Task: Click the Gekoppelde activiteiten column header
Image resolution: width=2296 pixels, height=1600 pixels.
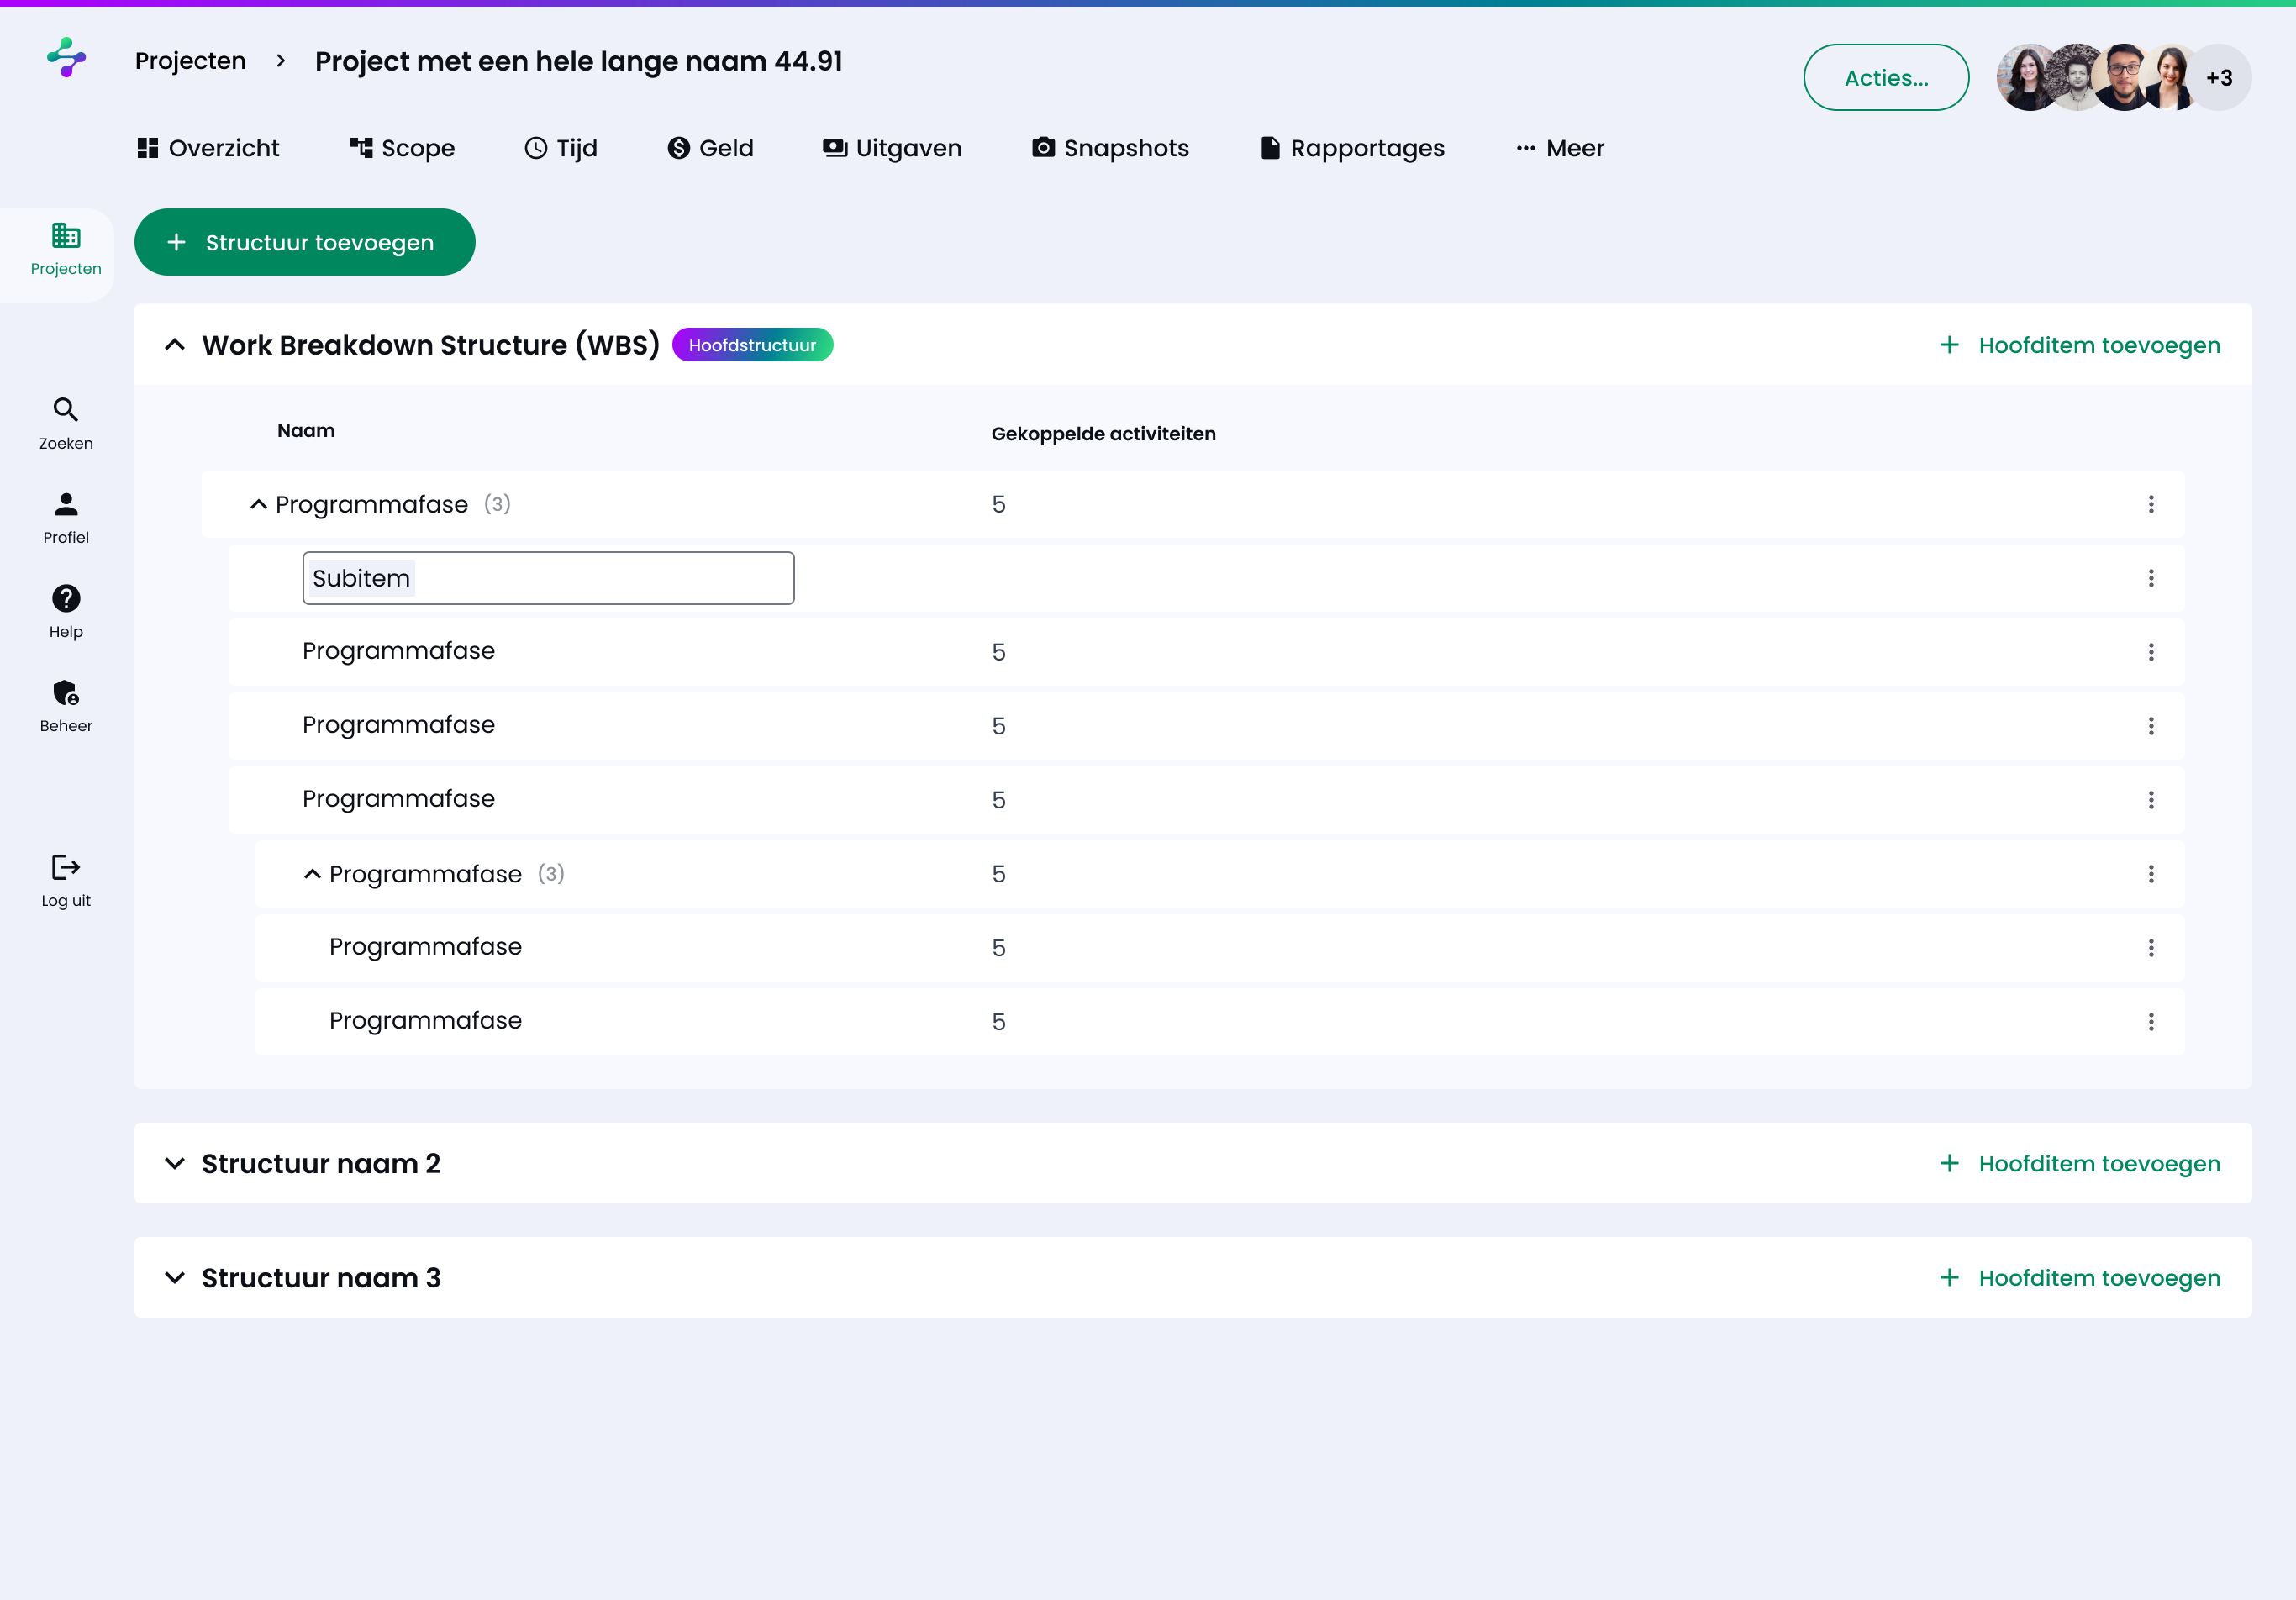Action: (1103, 434)
